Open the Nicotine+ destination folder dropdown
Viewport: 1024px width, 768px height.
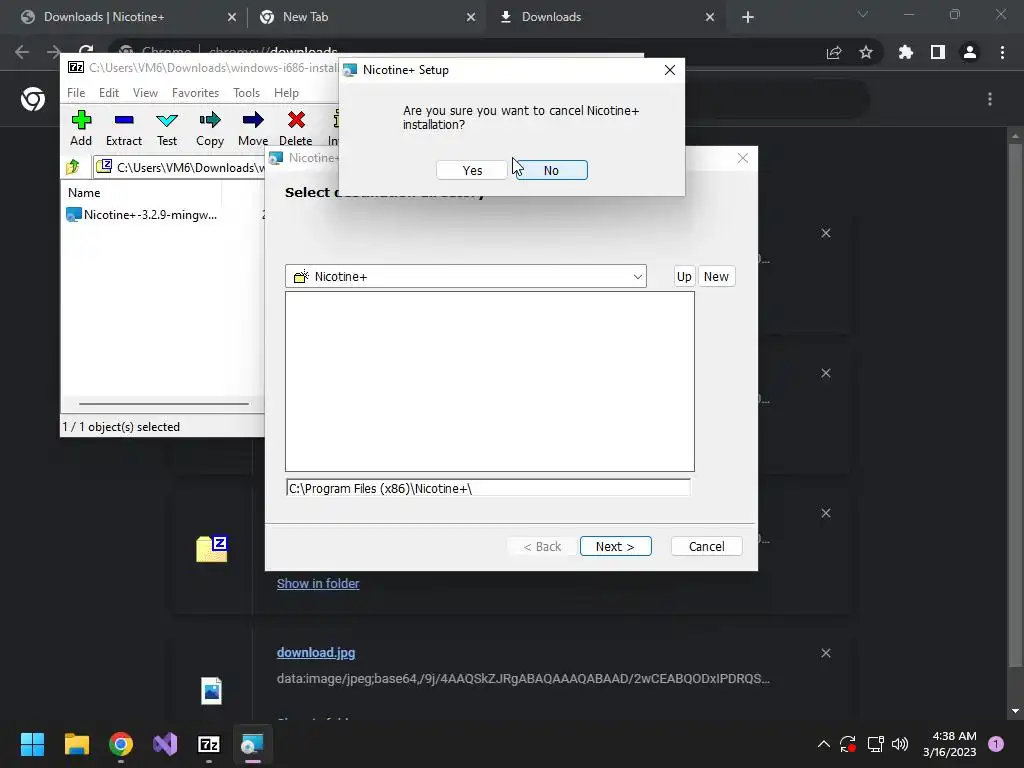pyautogui.click(x=466, y=276)
